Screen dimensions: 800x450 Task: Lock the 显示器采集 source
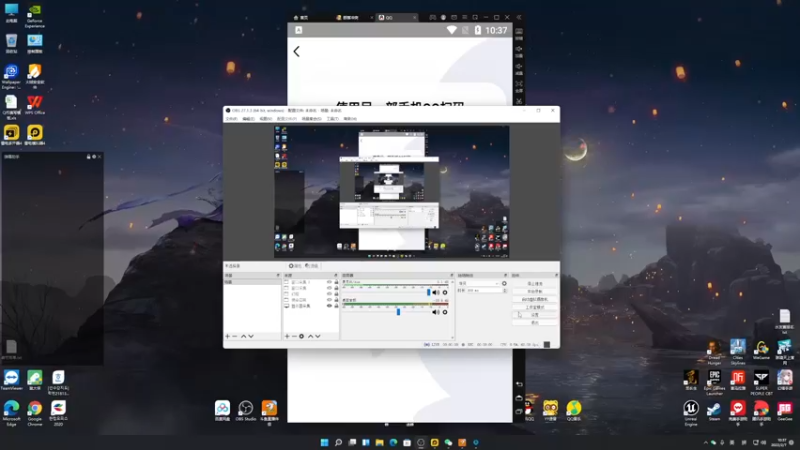[x=336, y=306]
